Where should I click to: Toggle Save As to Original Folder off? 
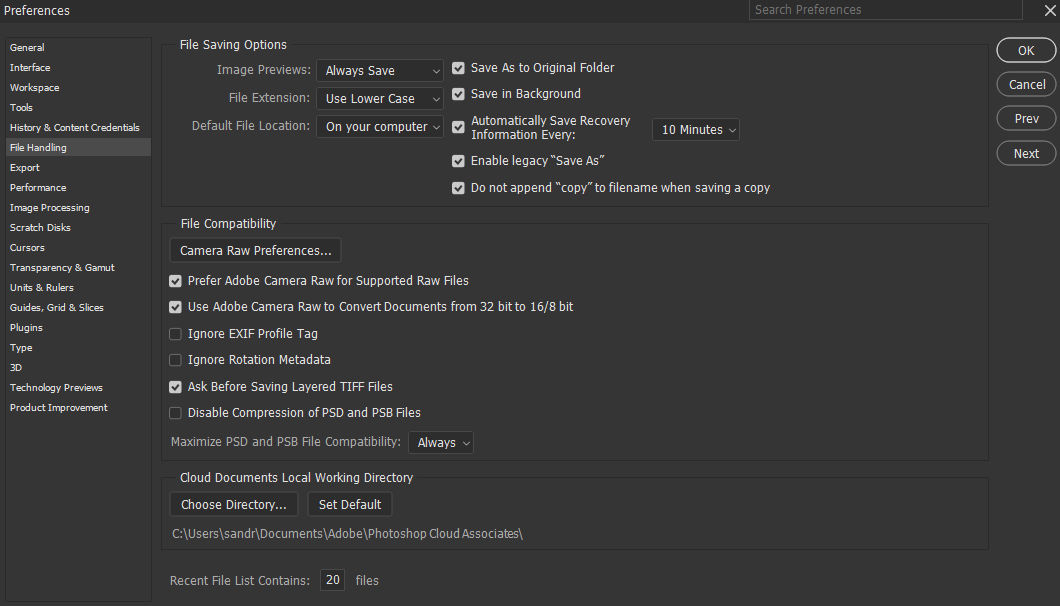[458, 68]
